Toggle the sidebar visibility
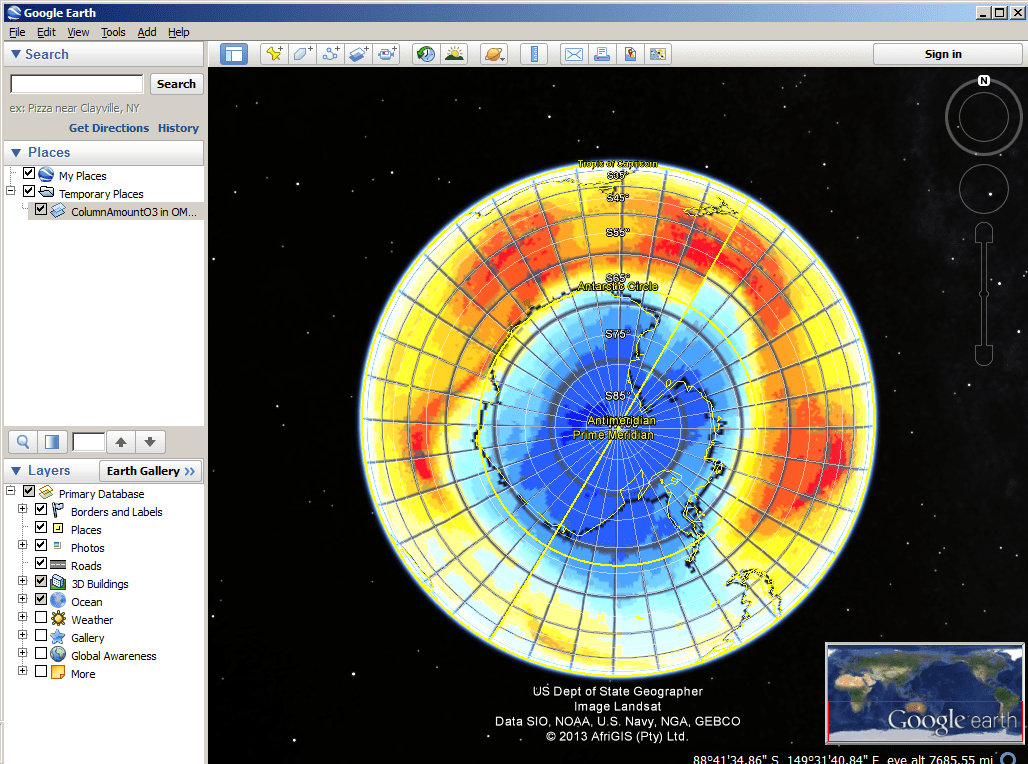Image resolution: width=1028 pixels, height=764 pixels. pyautogui.click(x=234, y=53)
